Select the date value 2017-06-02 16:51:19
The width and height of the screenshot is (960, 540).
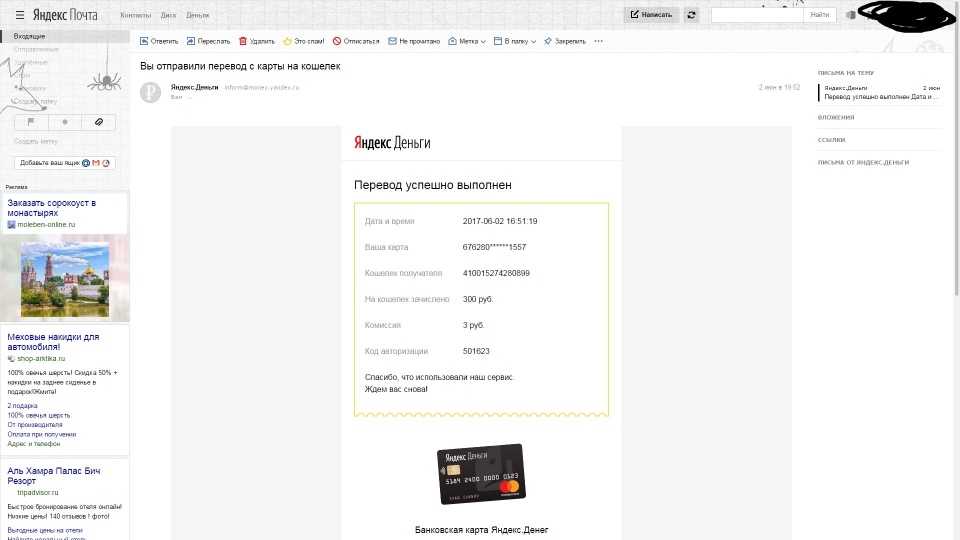(x=500, y=221)
